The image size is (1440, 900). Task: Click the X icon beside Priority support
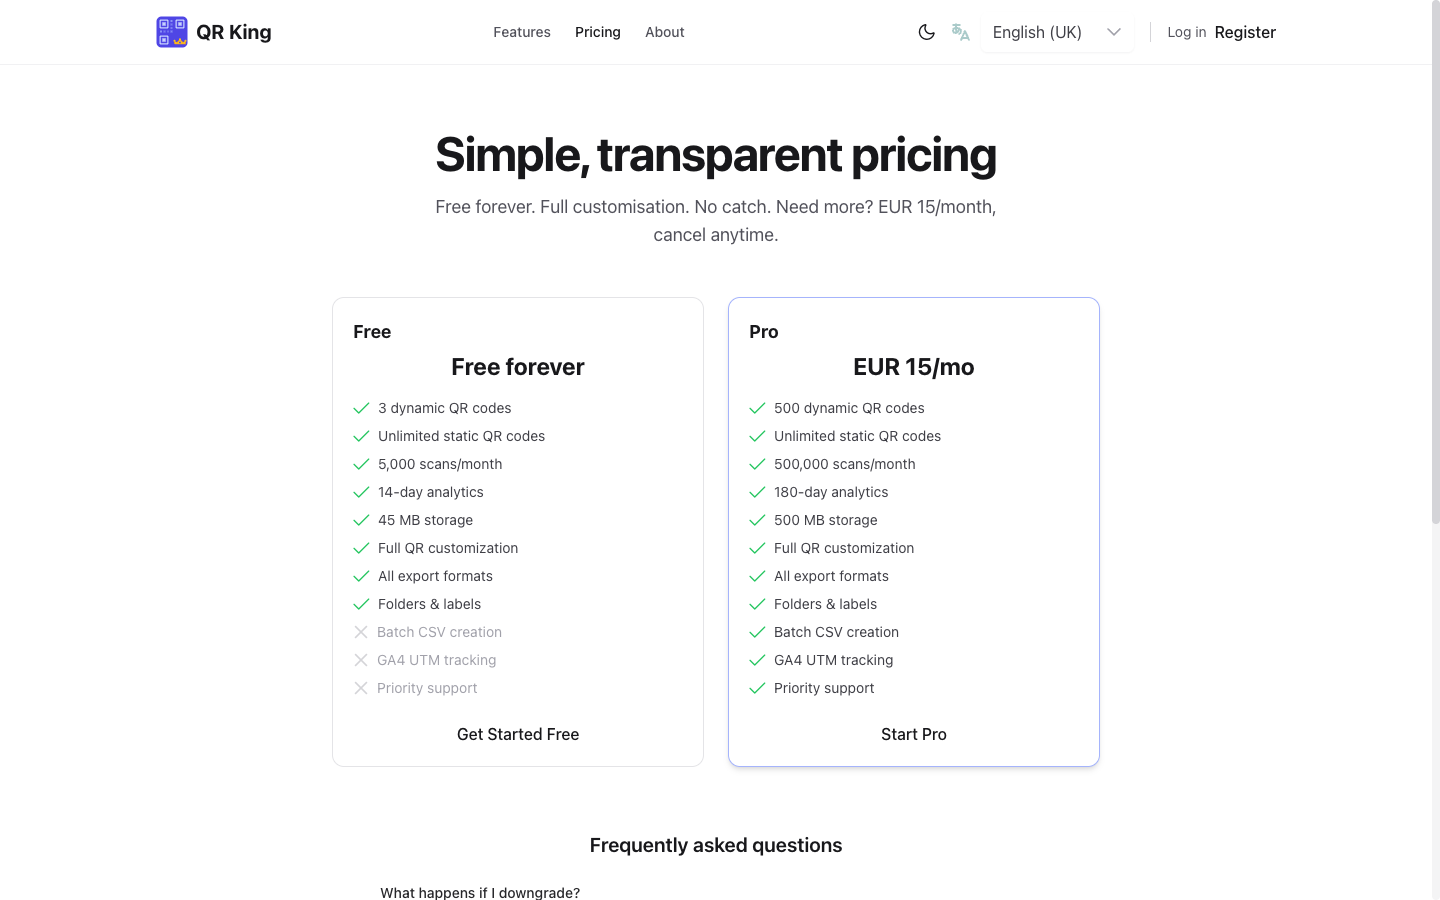click(x=361, y=688)
